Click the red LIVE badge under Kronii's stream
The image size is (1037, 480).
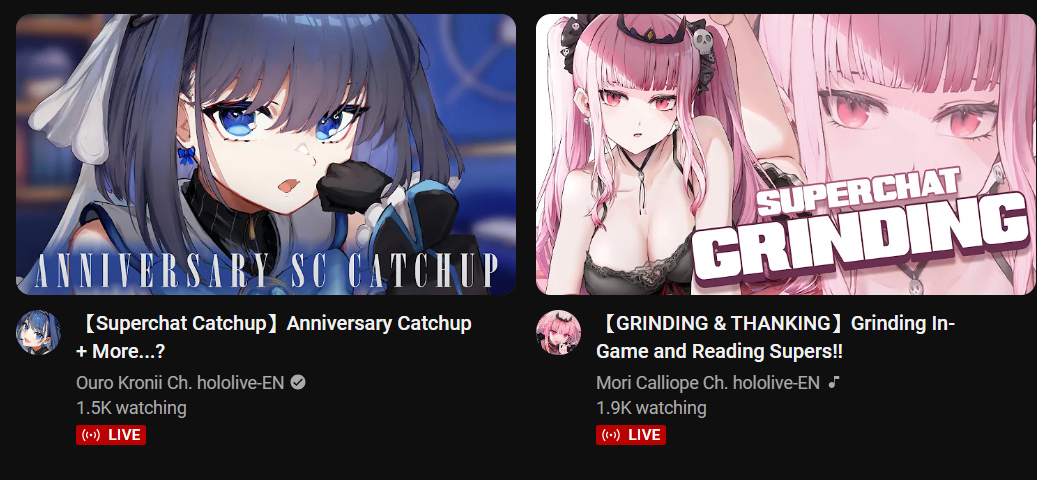pyautogui.click(x=111, y=435)
